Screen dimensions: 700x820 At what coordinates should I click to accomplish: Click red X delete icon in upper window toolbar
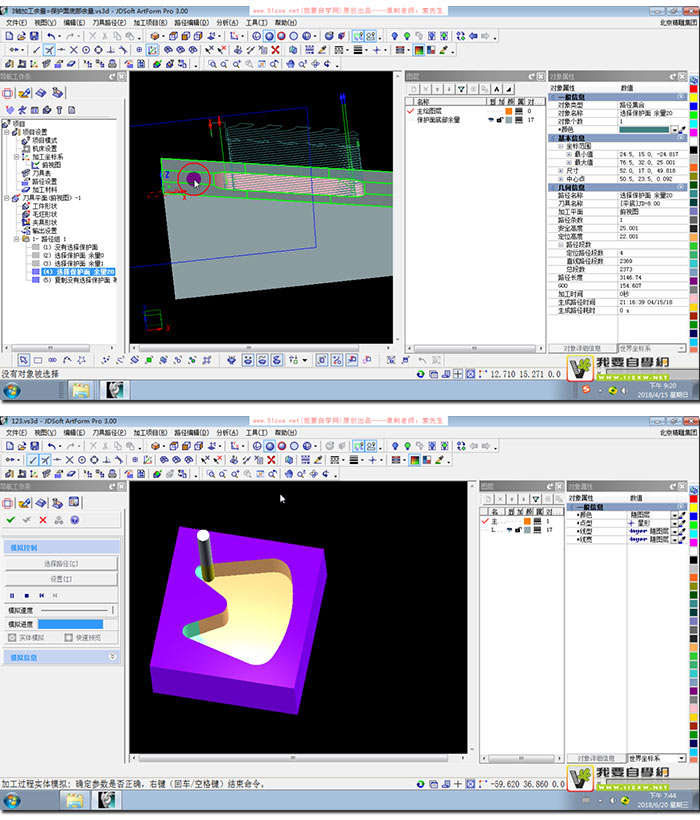276,50
